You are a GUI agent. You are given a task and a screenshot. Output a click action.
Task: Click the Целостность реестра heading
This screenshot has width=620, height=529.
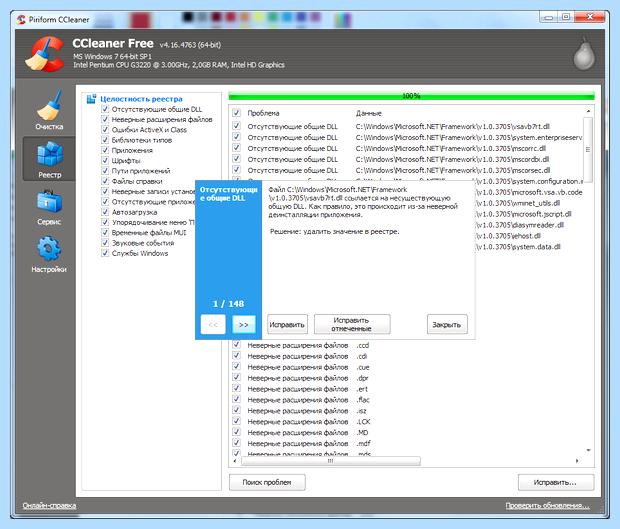click(141, 99)
